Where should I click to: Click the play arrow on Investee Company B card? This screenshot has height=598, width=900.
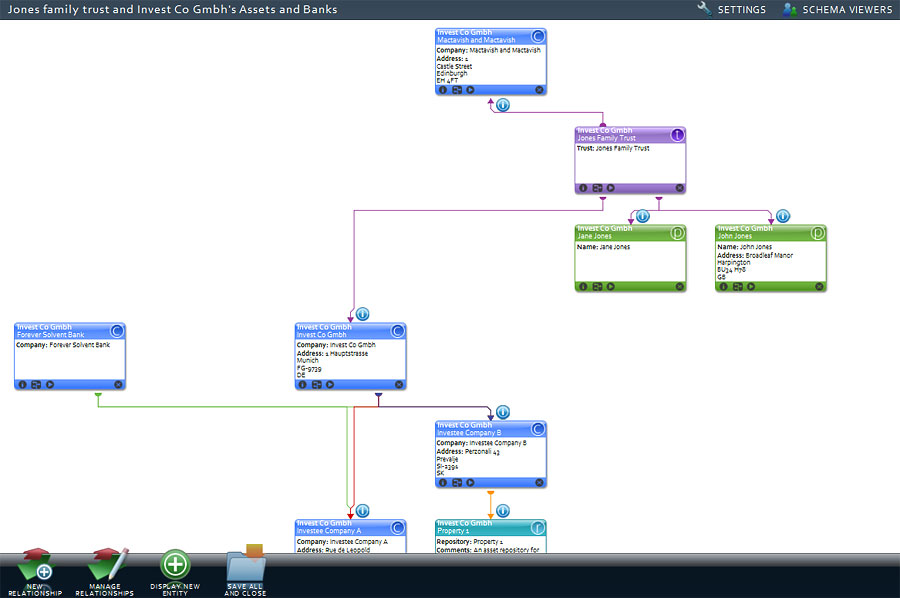point(470,483)
